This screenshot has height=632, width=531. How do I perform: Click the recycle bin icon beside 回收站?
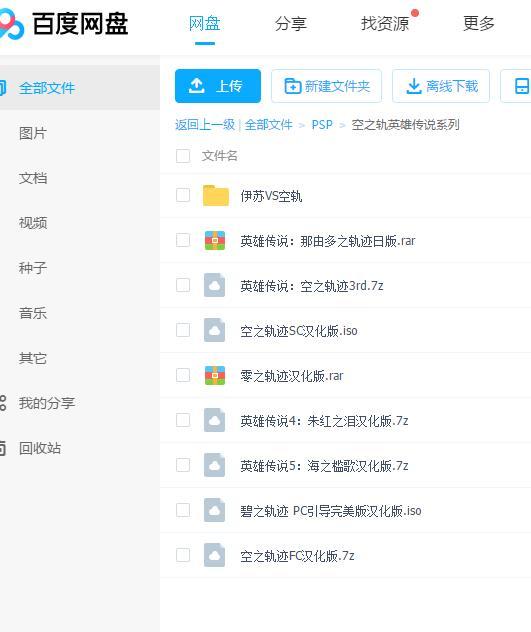3,448
